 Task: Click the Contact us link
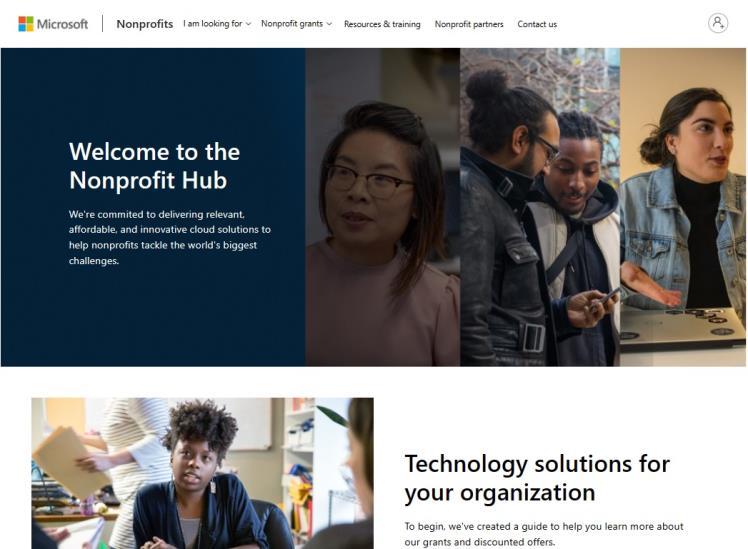coord(537,24)
